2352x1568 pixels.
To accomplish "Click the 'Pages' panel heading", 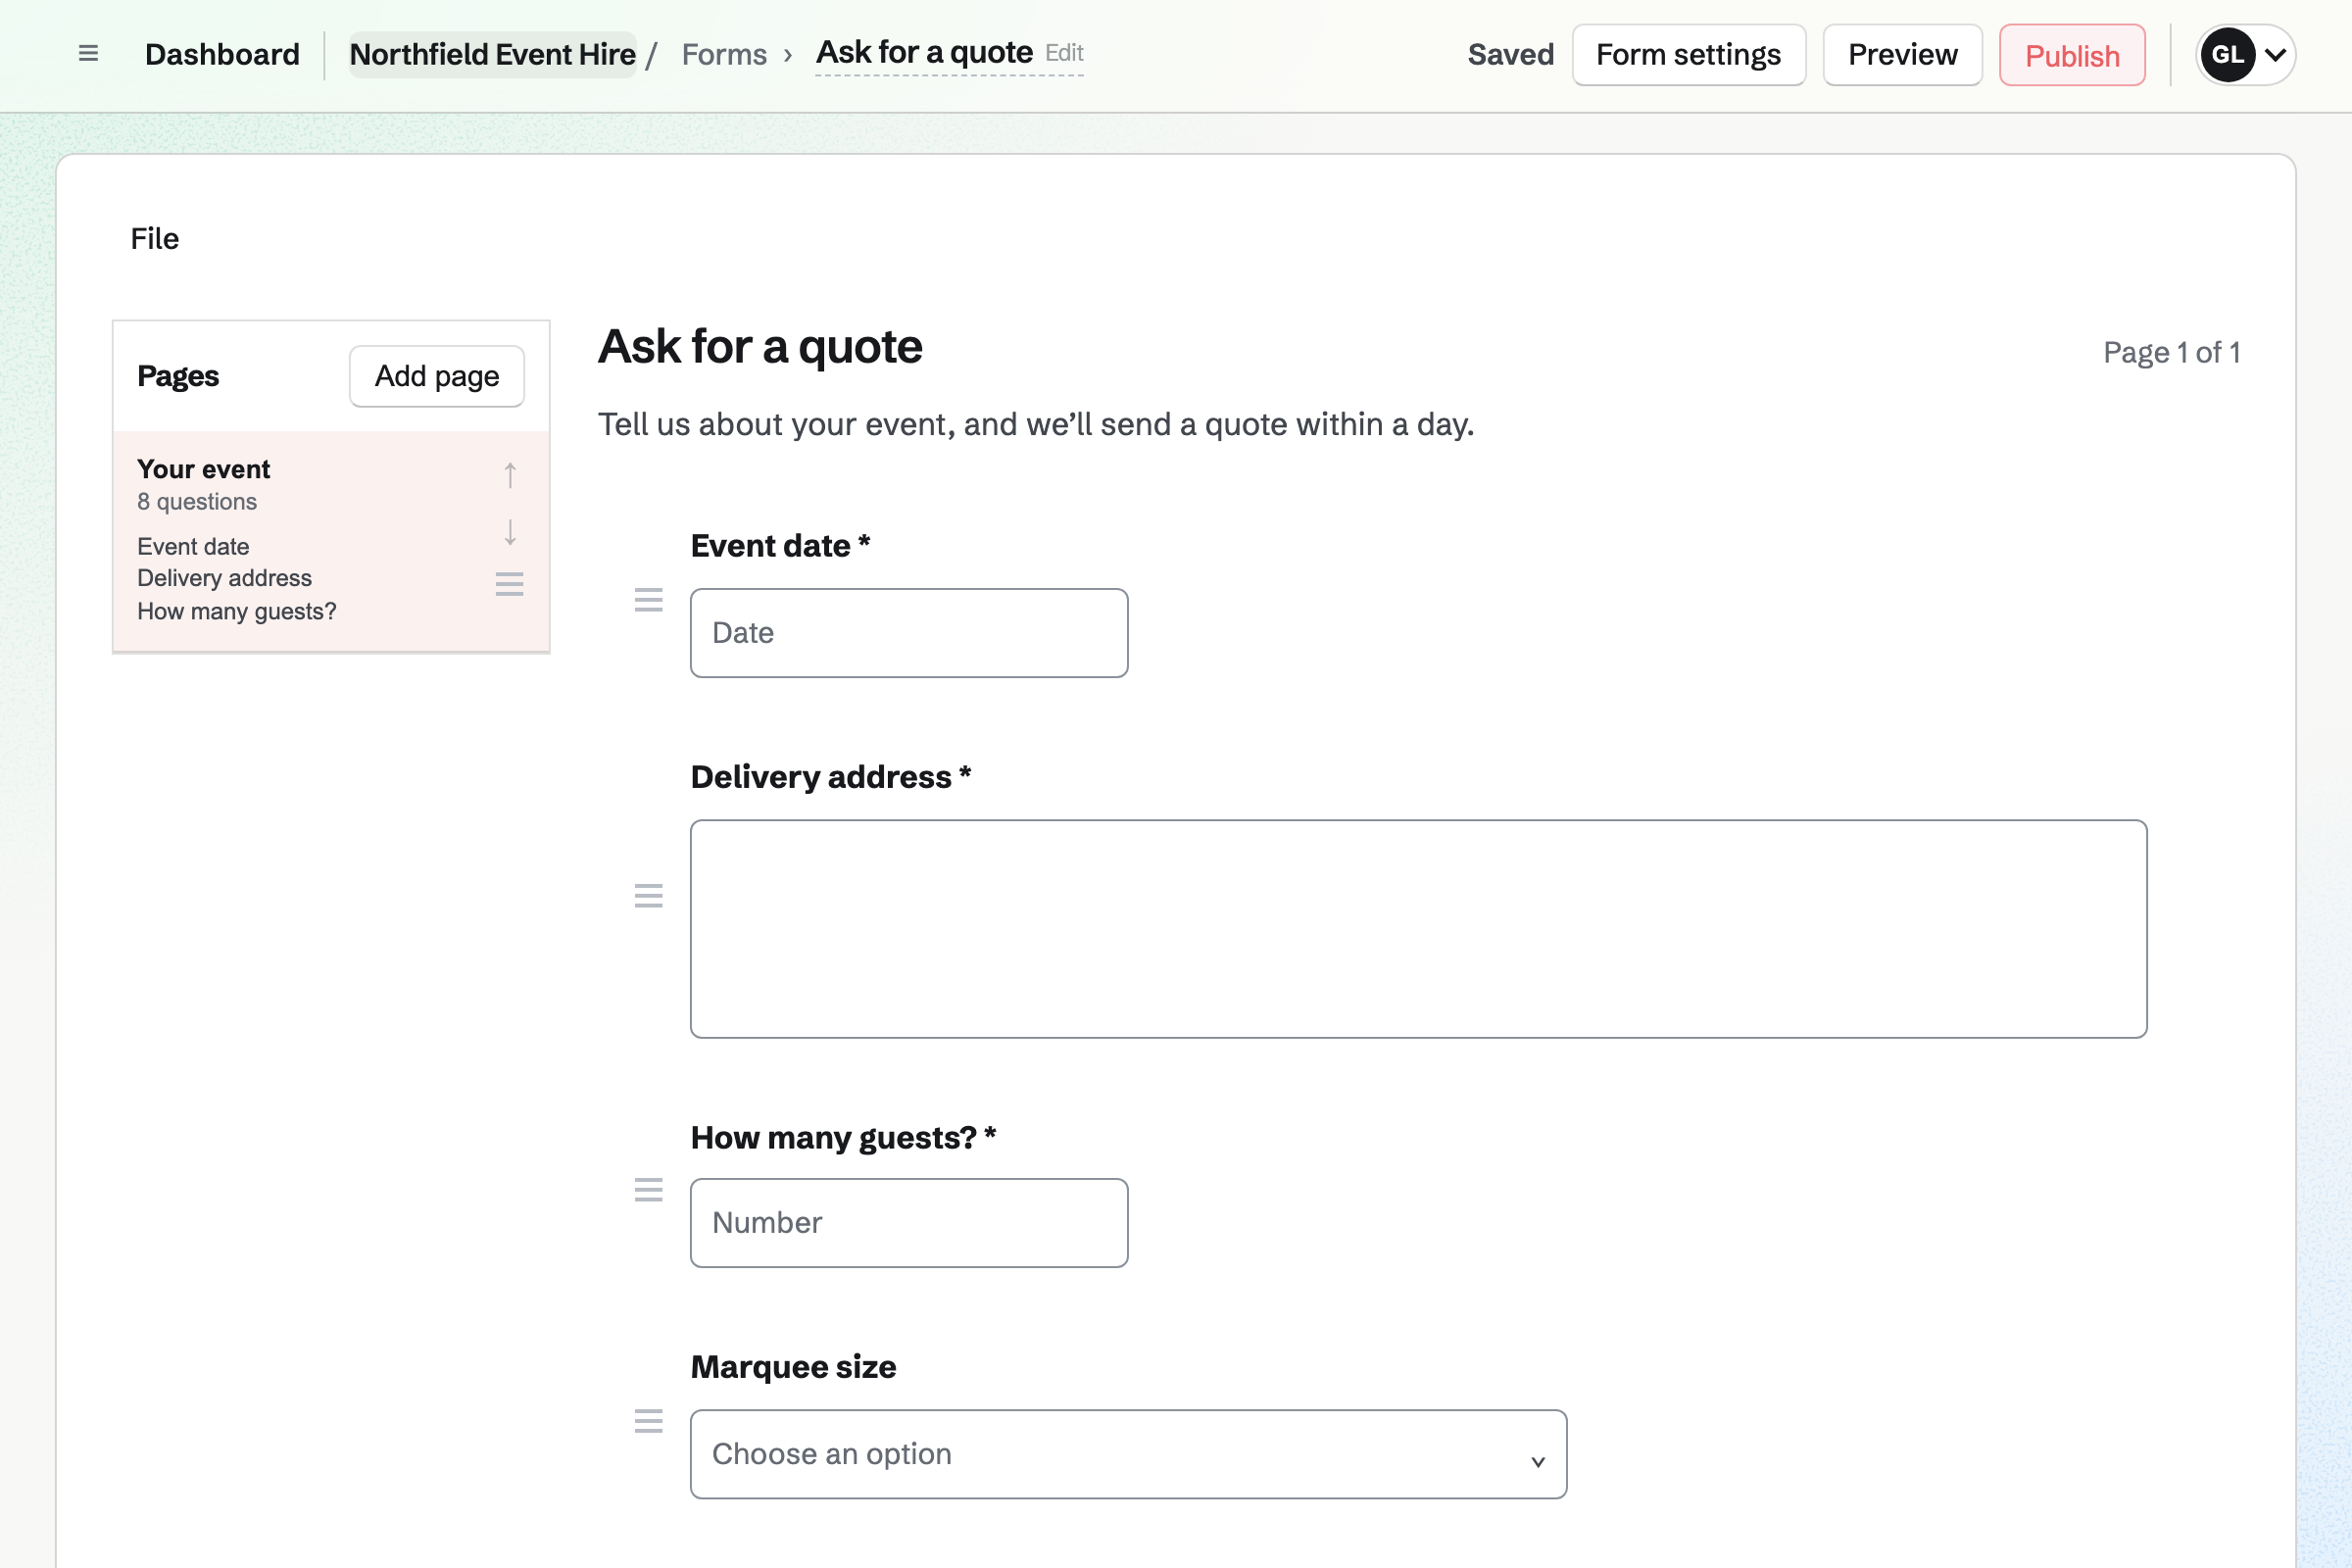I will [178, 376].
